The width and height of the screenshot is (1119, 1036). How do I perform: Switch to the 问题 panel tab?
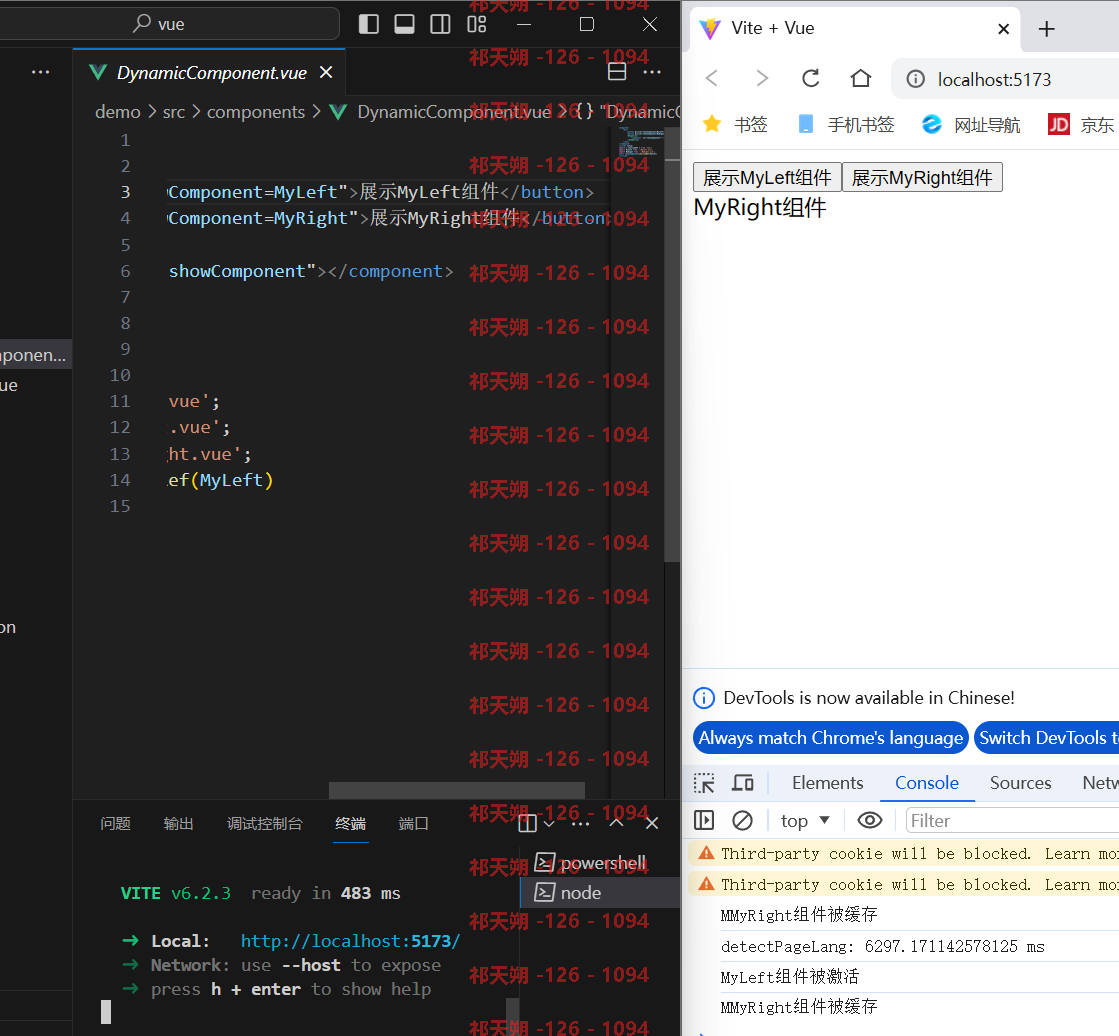tap(116, 823)
